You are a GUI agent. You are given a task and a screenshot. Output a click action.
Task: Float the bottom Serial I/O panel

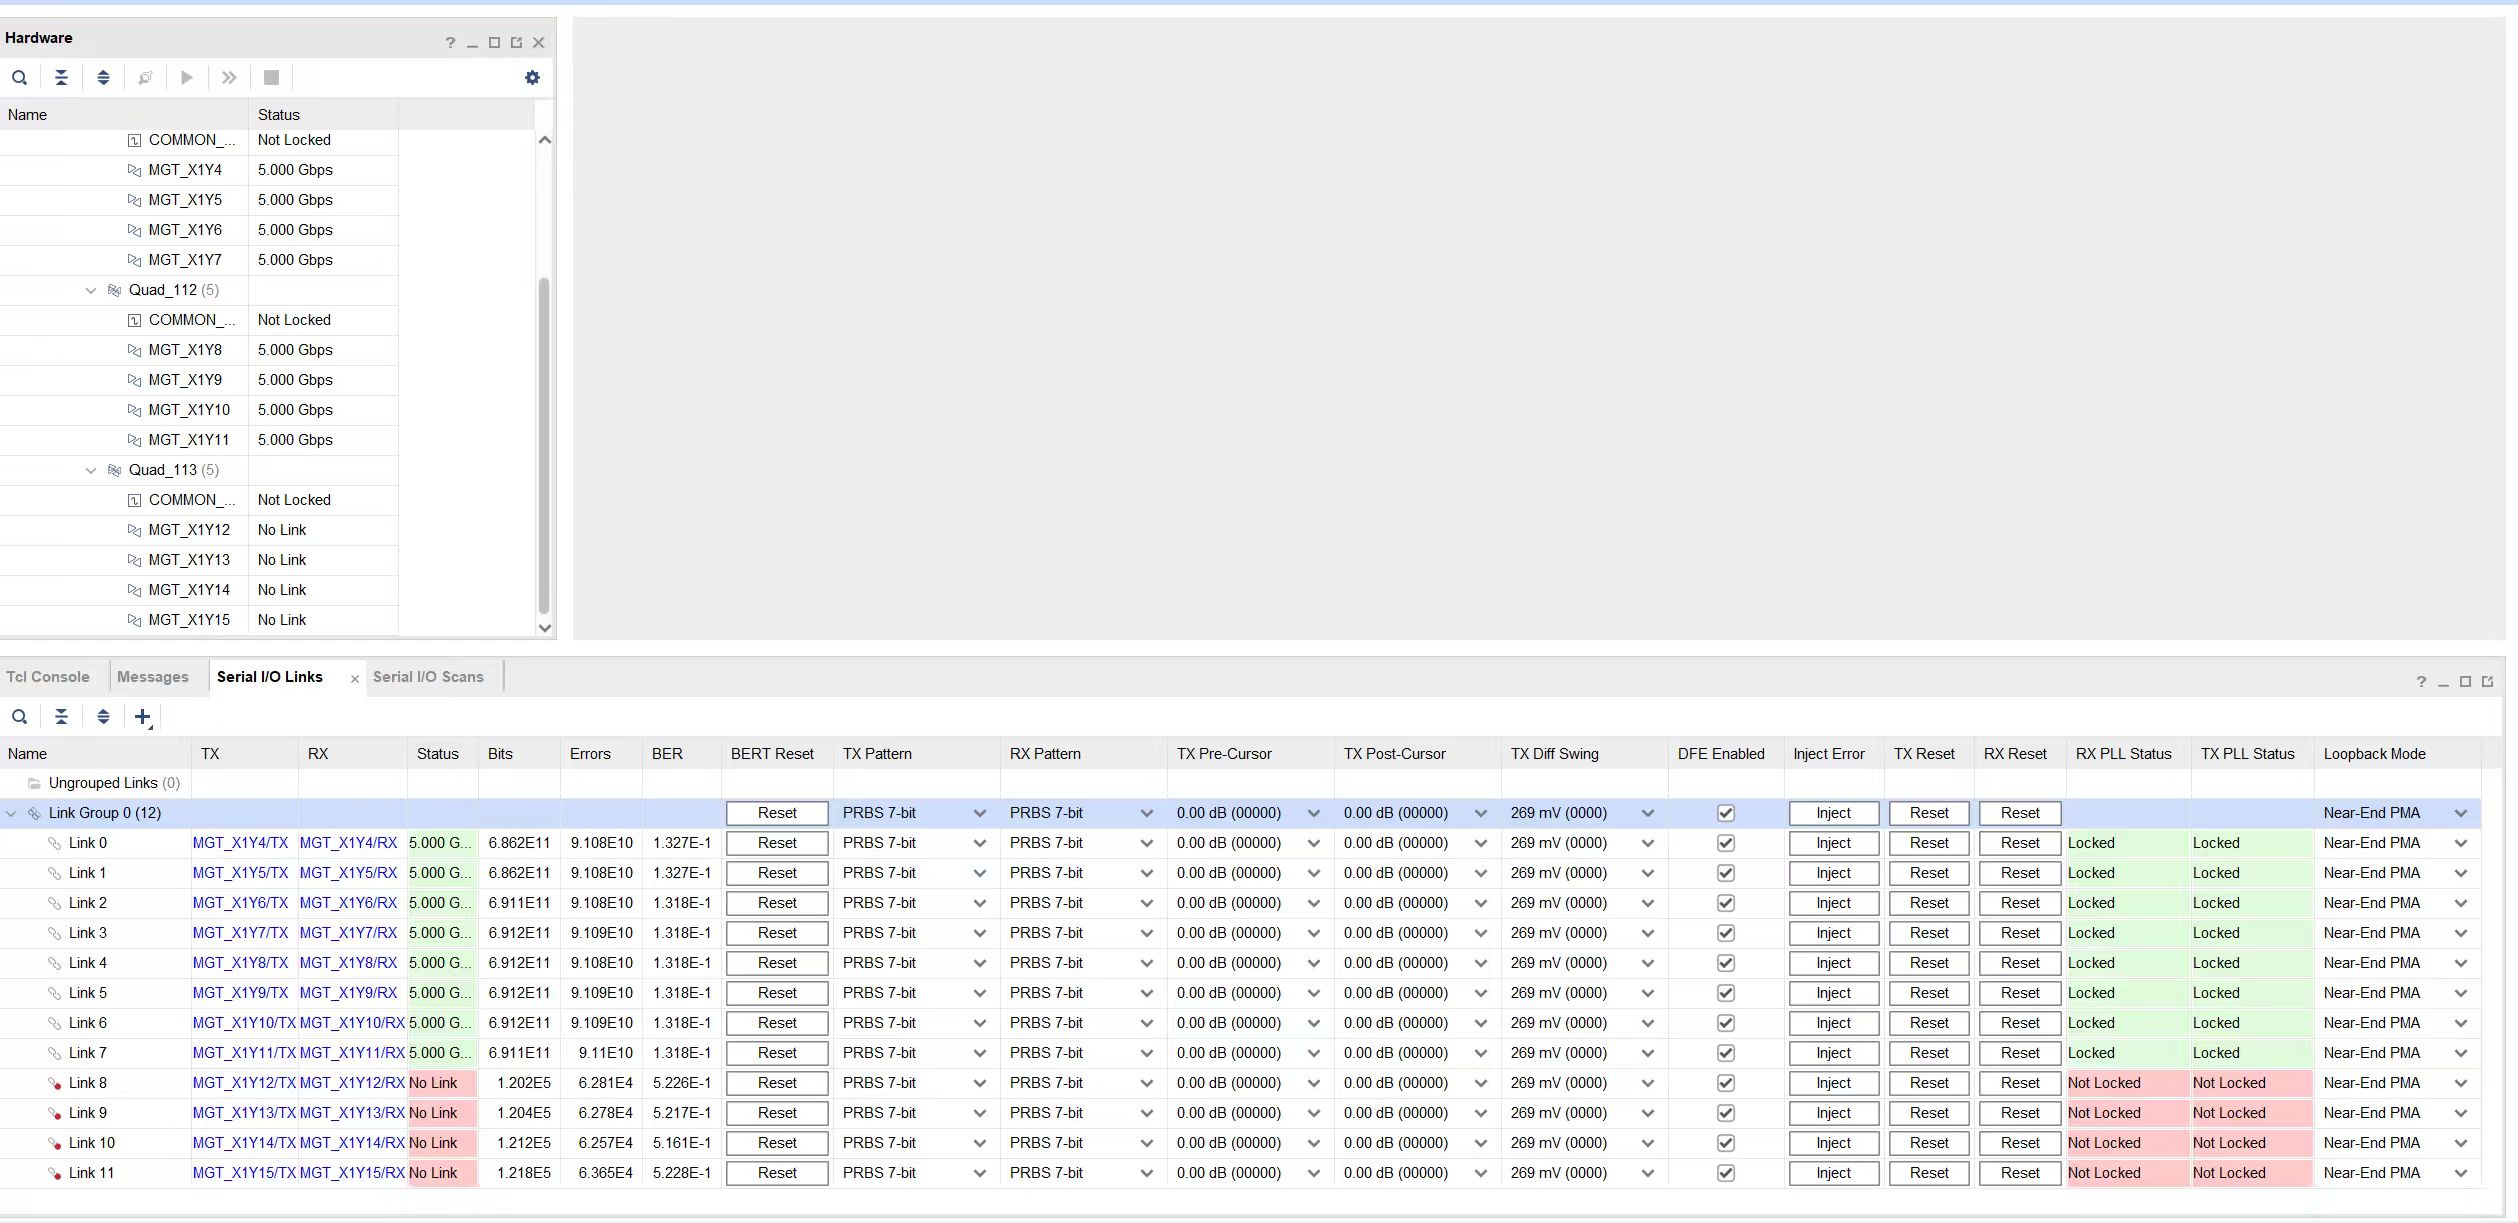(2487, 681)
